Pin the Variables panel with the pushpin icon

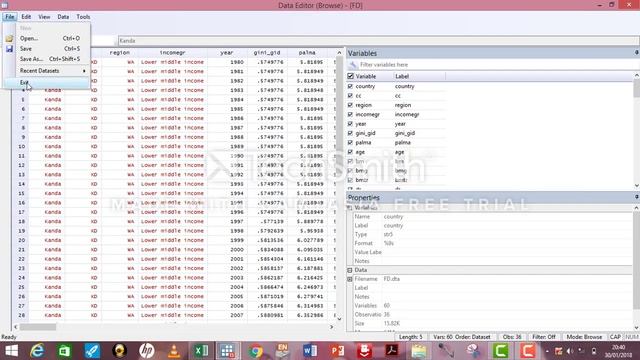tap(636, 53)
